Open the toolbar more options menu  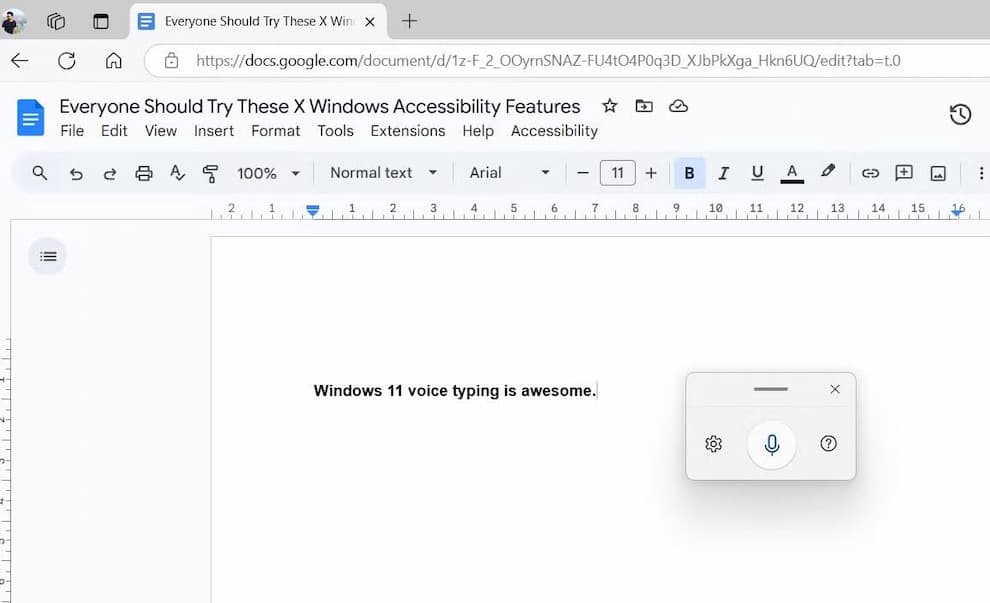[981, 173]
